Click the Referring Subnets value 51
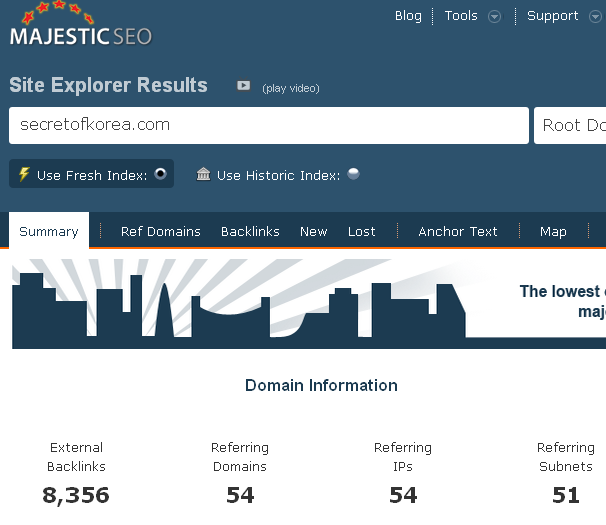Image resolution: width=606 pixels, height=525 pixels. point(566,495)
